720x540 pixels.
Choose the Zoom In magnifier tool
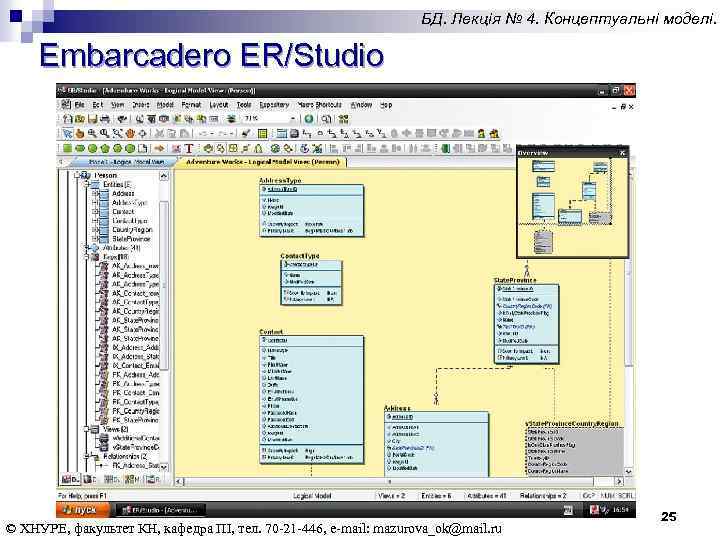click(x=92, y=134)
